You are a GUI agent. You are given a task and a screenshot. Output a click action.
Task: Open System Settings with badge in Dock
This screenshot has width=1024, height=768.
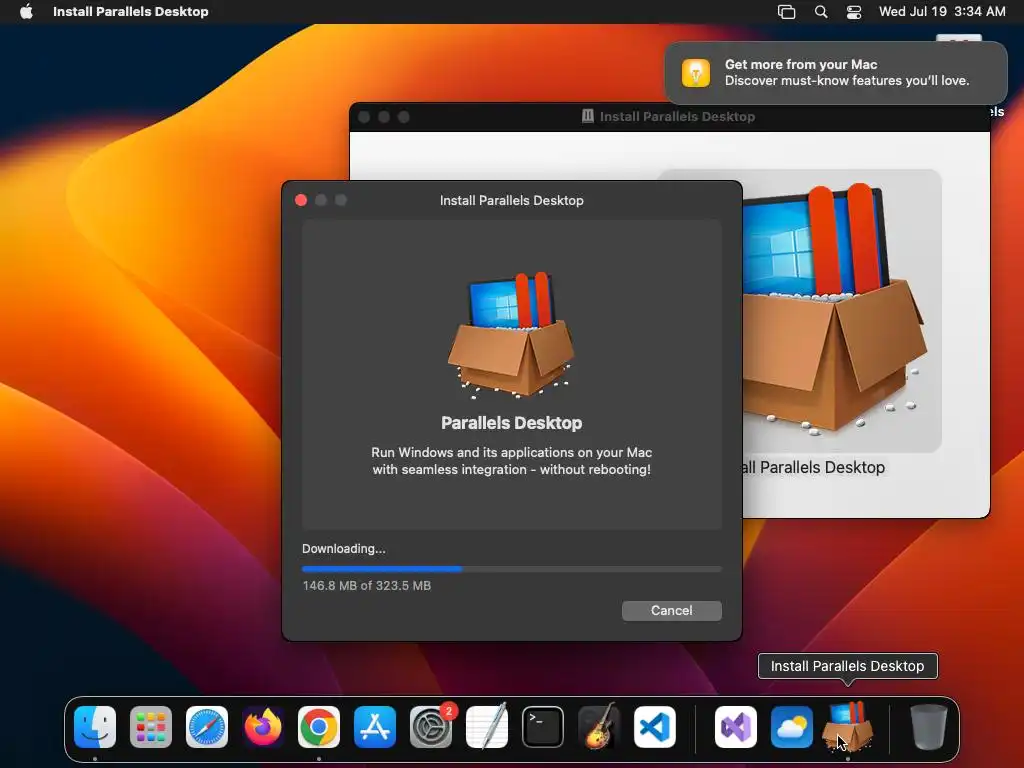431,726
